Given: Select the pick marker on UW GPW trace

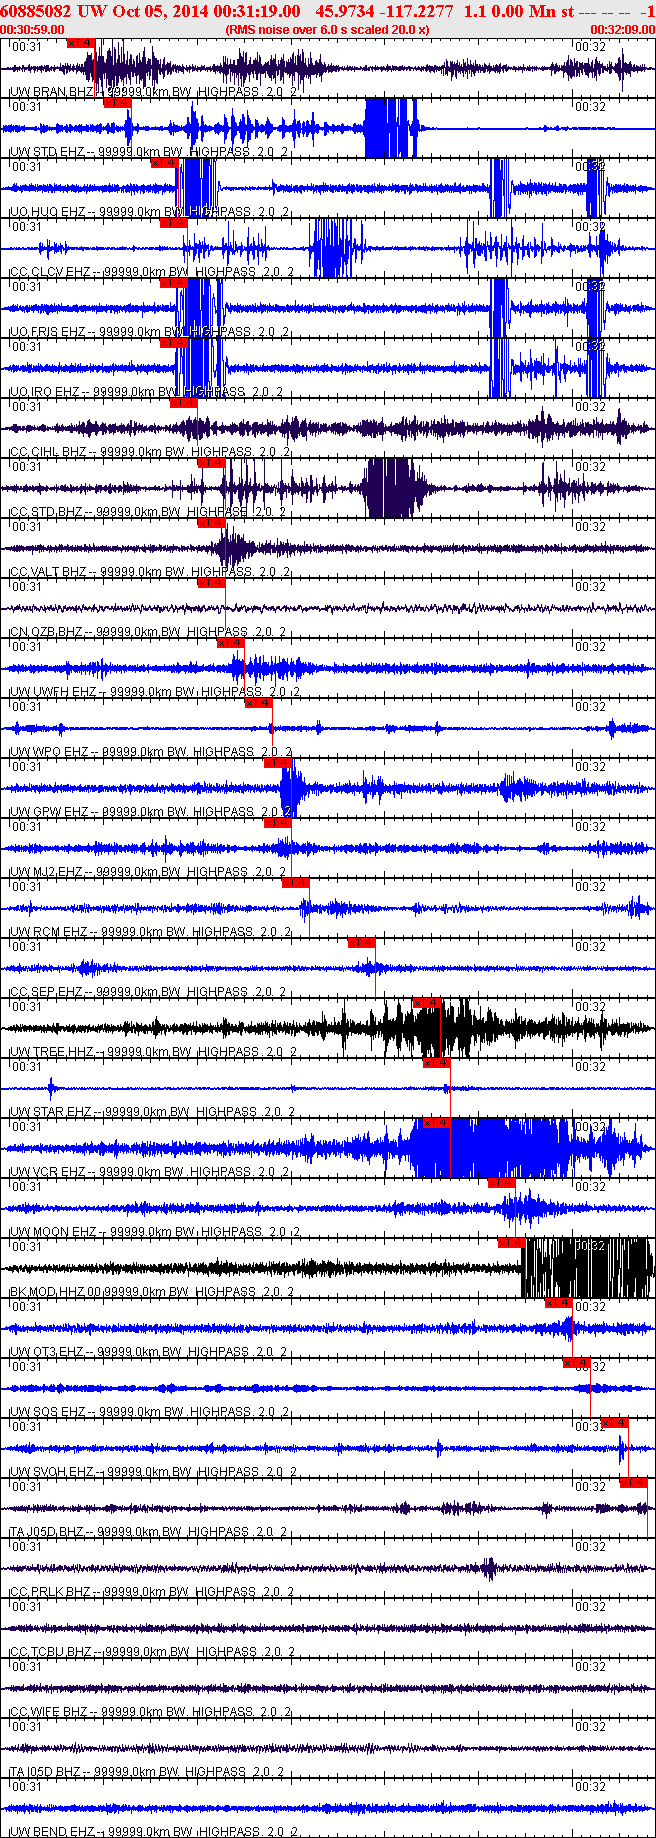Looking at the screenshot, I should [277, 763].
